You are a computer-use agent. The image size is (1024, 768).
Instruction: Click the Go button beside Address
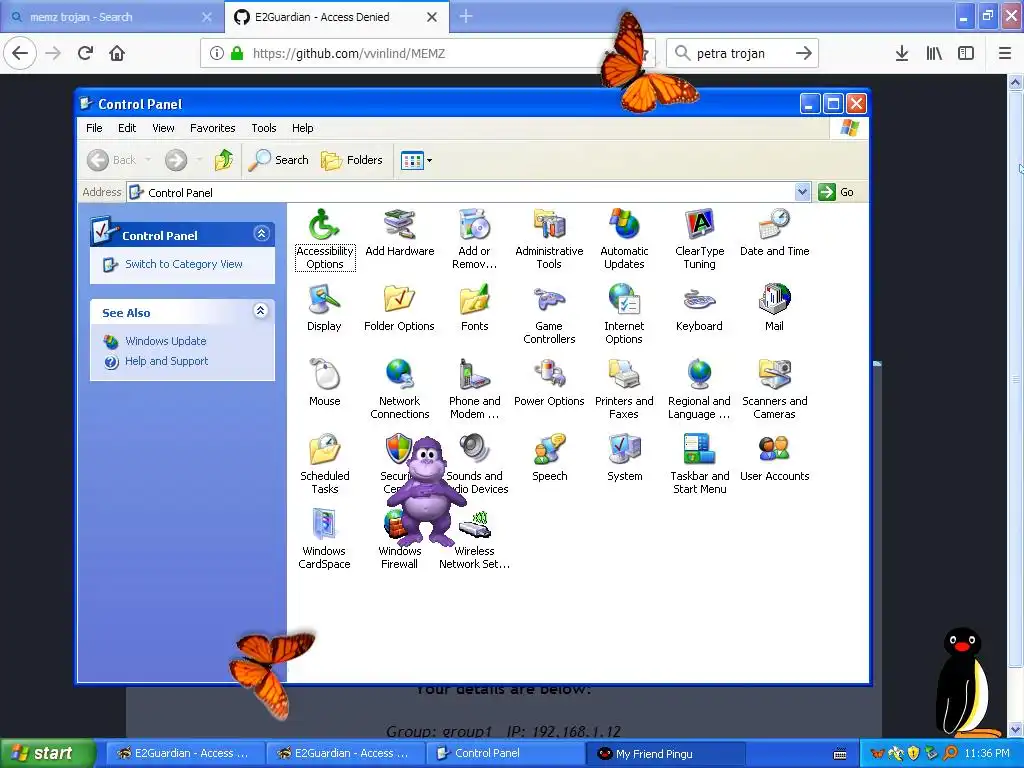(837, 192)
